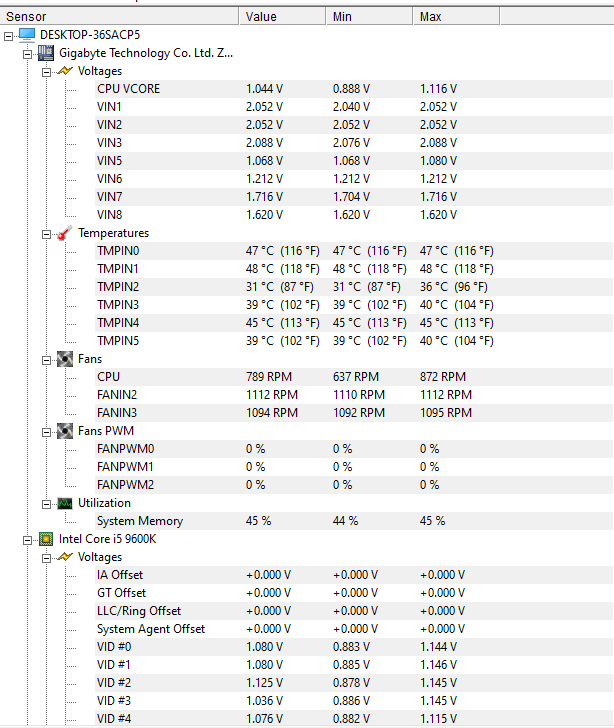Click the Min column header
Image resolution: width=614 pixels, height=728 pixels.
coord(370,16)
